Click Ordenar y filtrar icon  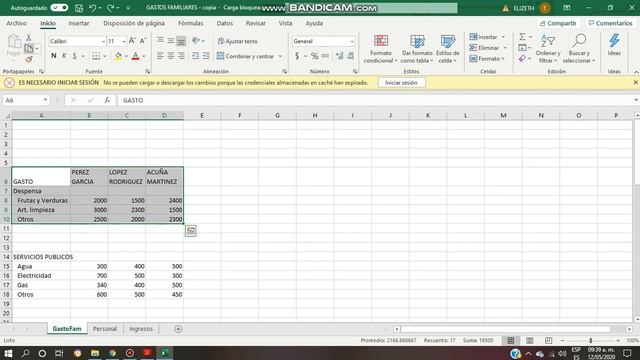tap(548, 49)
